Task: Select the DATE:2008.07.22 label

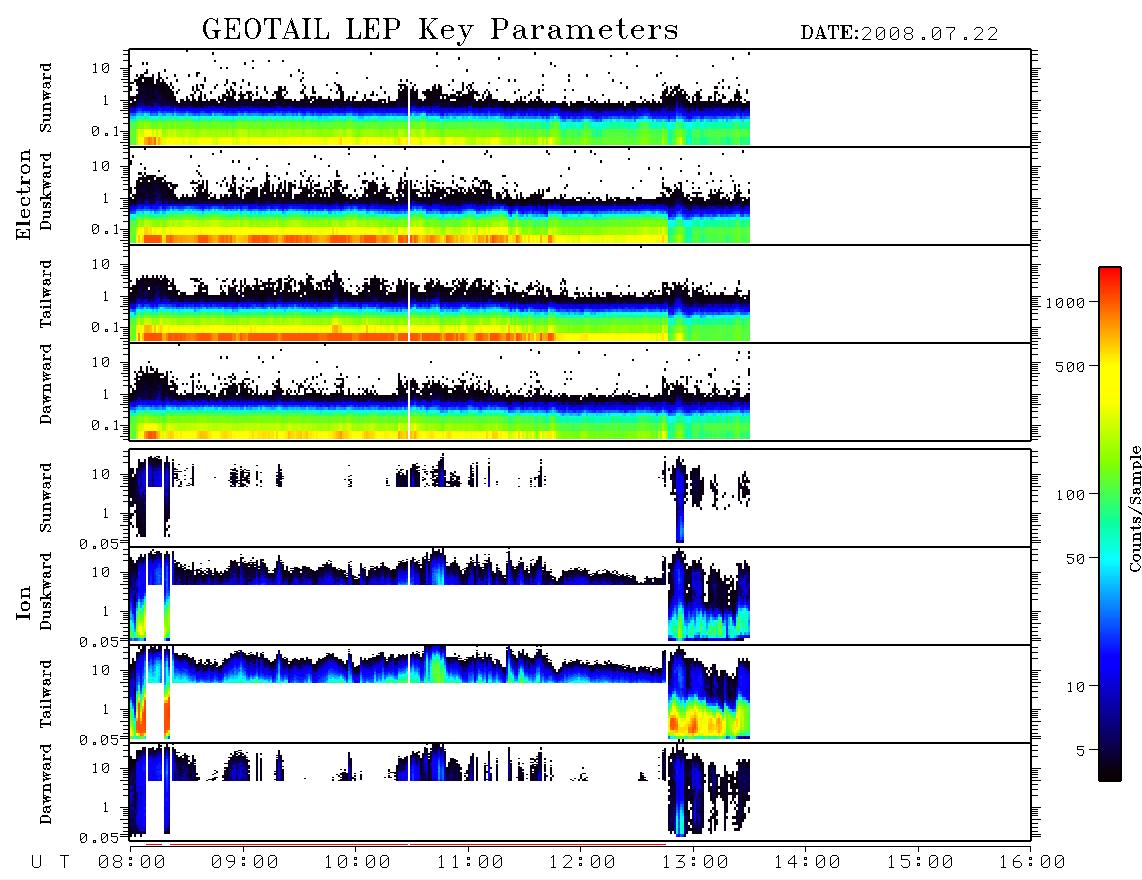Action: point(899,34)
